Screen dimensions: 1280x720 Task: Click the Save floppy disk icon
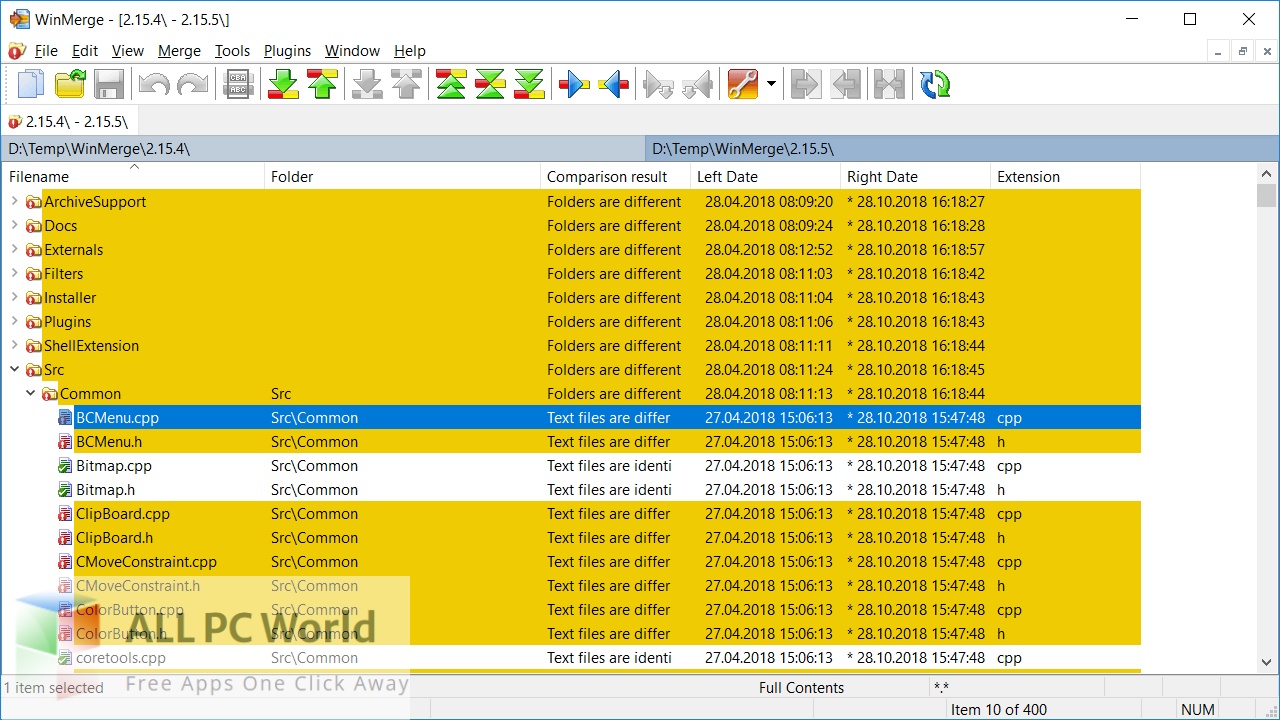pos(108,85)
